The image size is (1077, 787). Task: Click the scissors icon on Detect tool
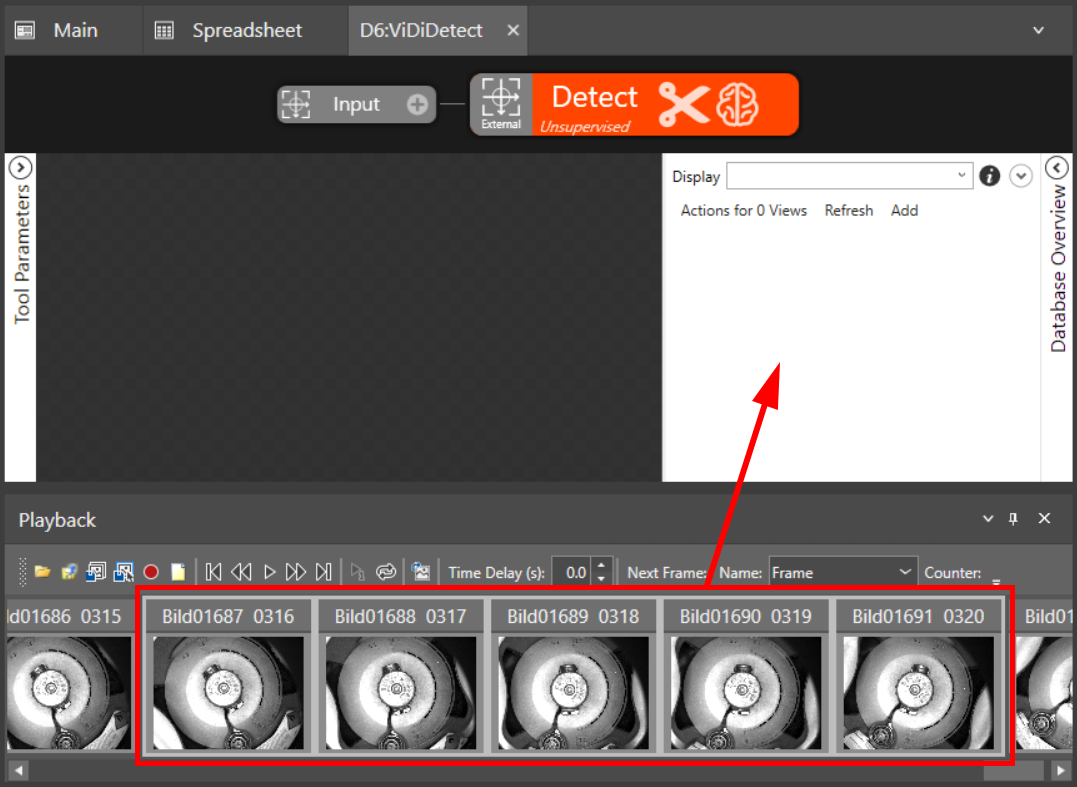click(x=684, y=104)
